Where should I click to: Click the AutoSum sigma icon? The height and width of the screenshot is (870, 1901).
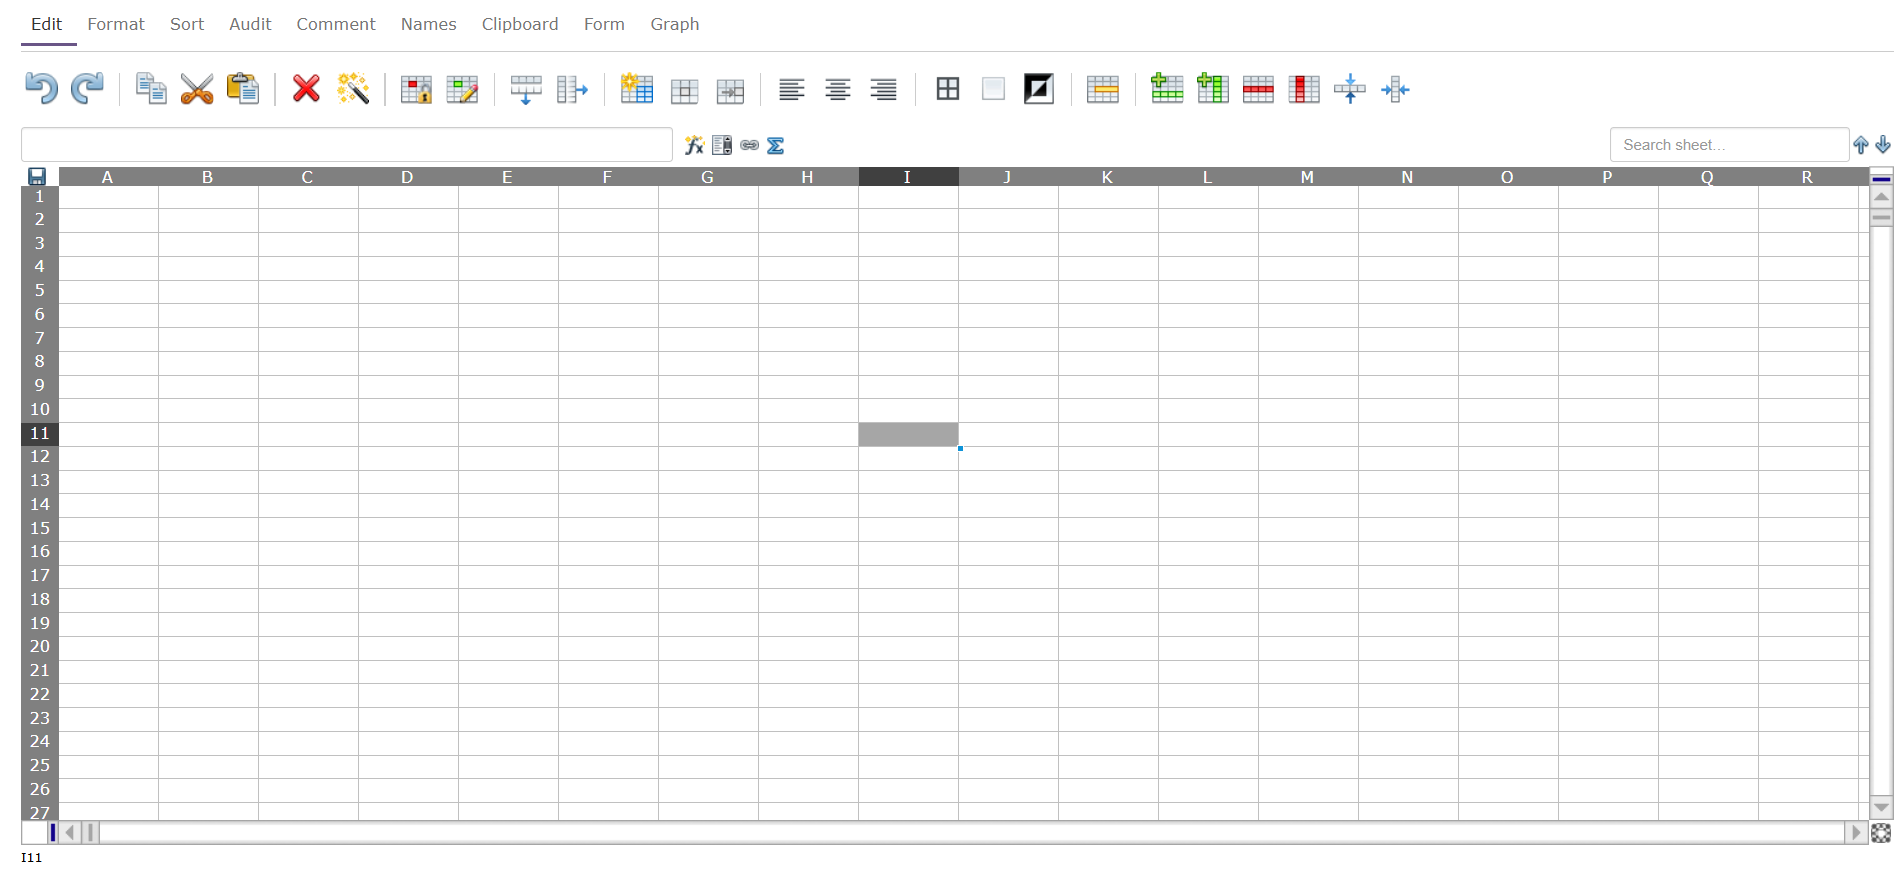coord(776,146)
